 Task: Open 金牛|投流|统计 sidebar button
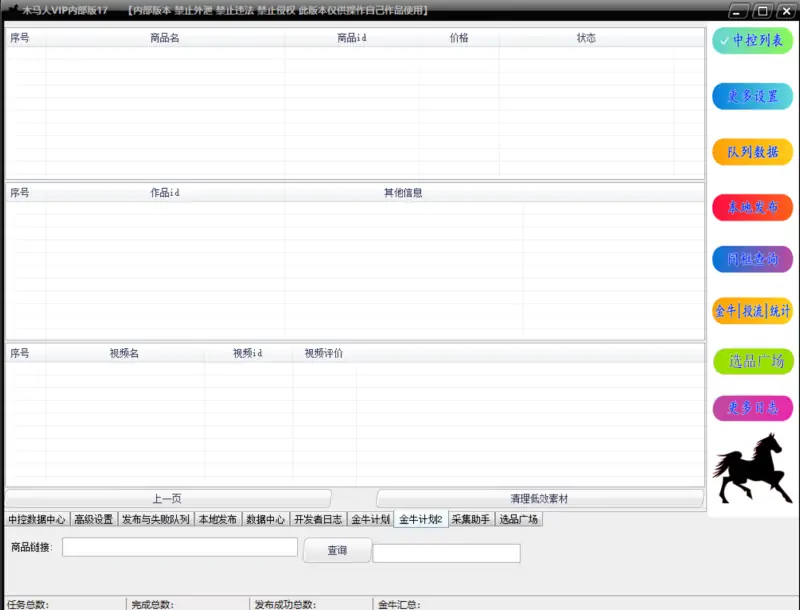(752, 311)
